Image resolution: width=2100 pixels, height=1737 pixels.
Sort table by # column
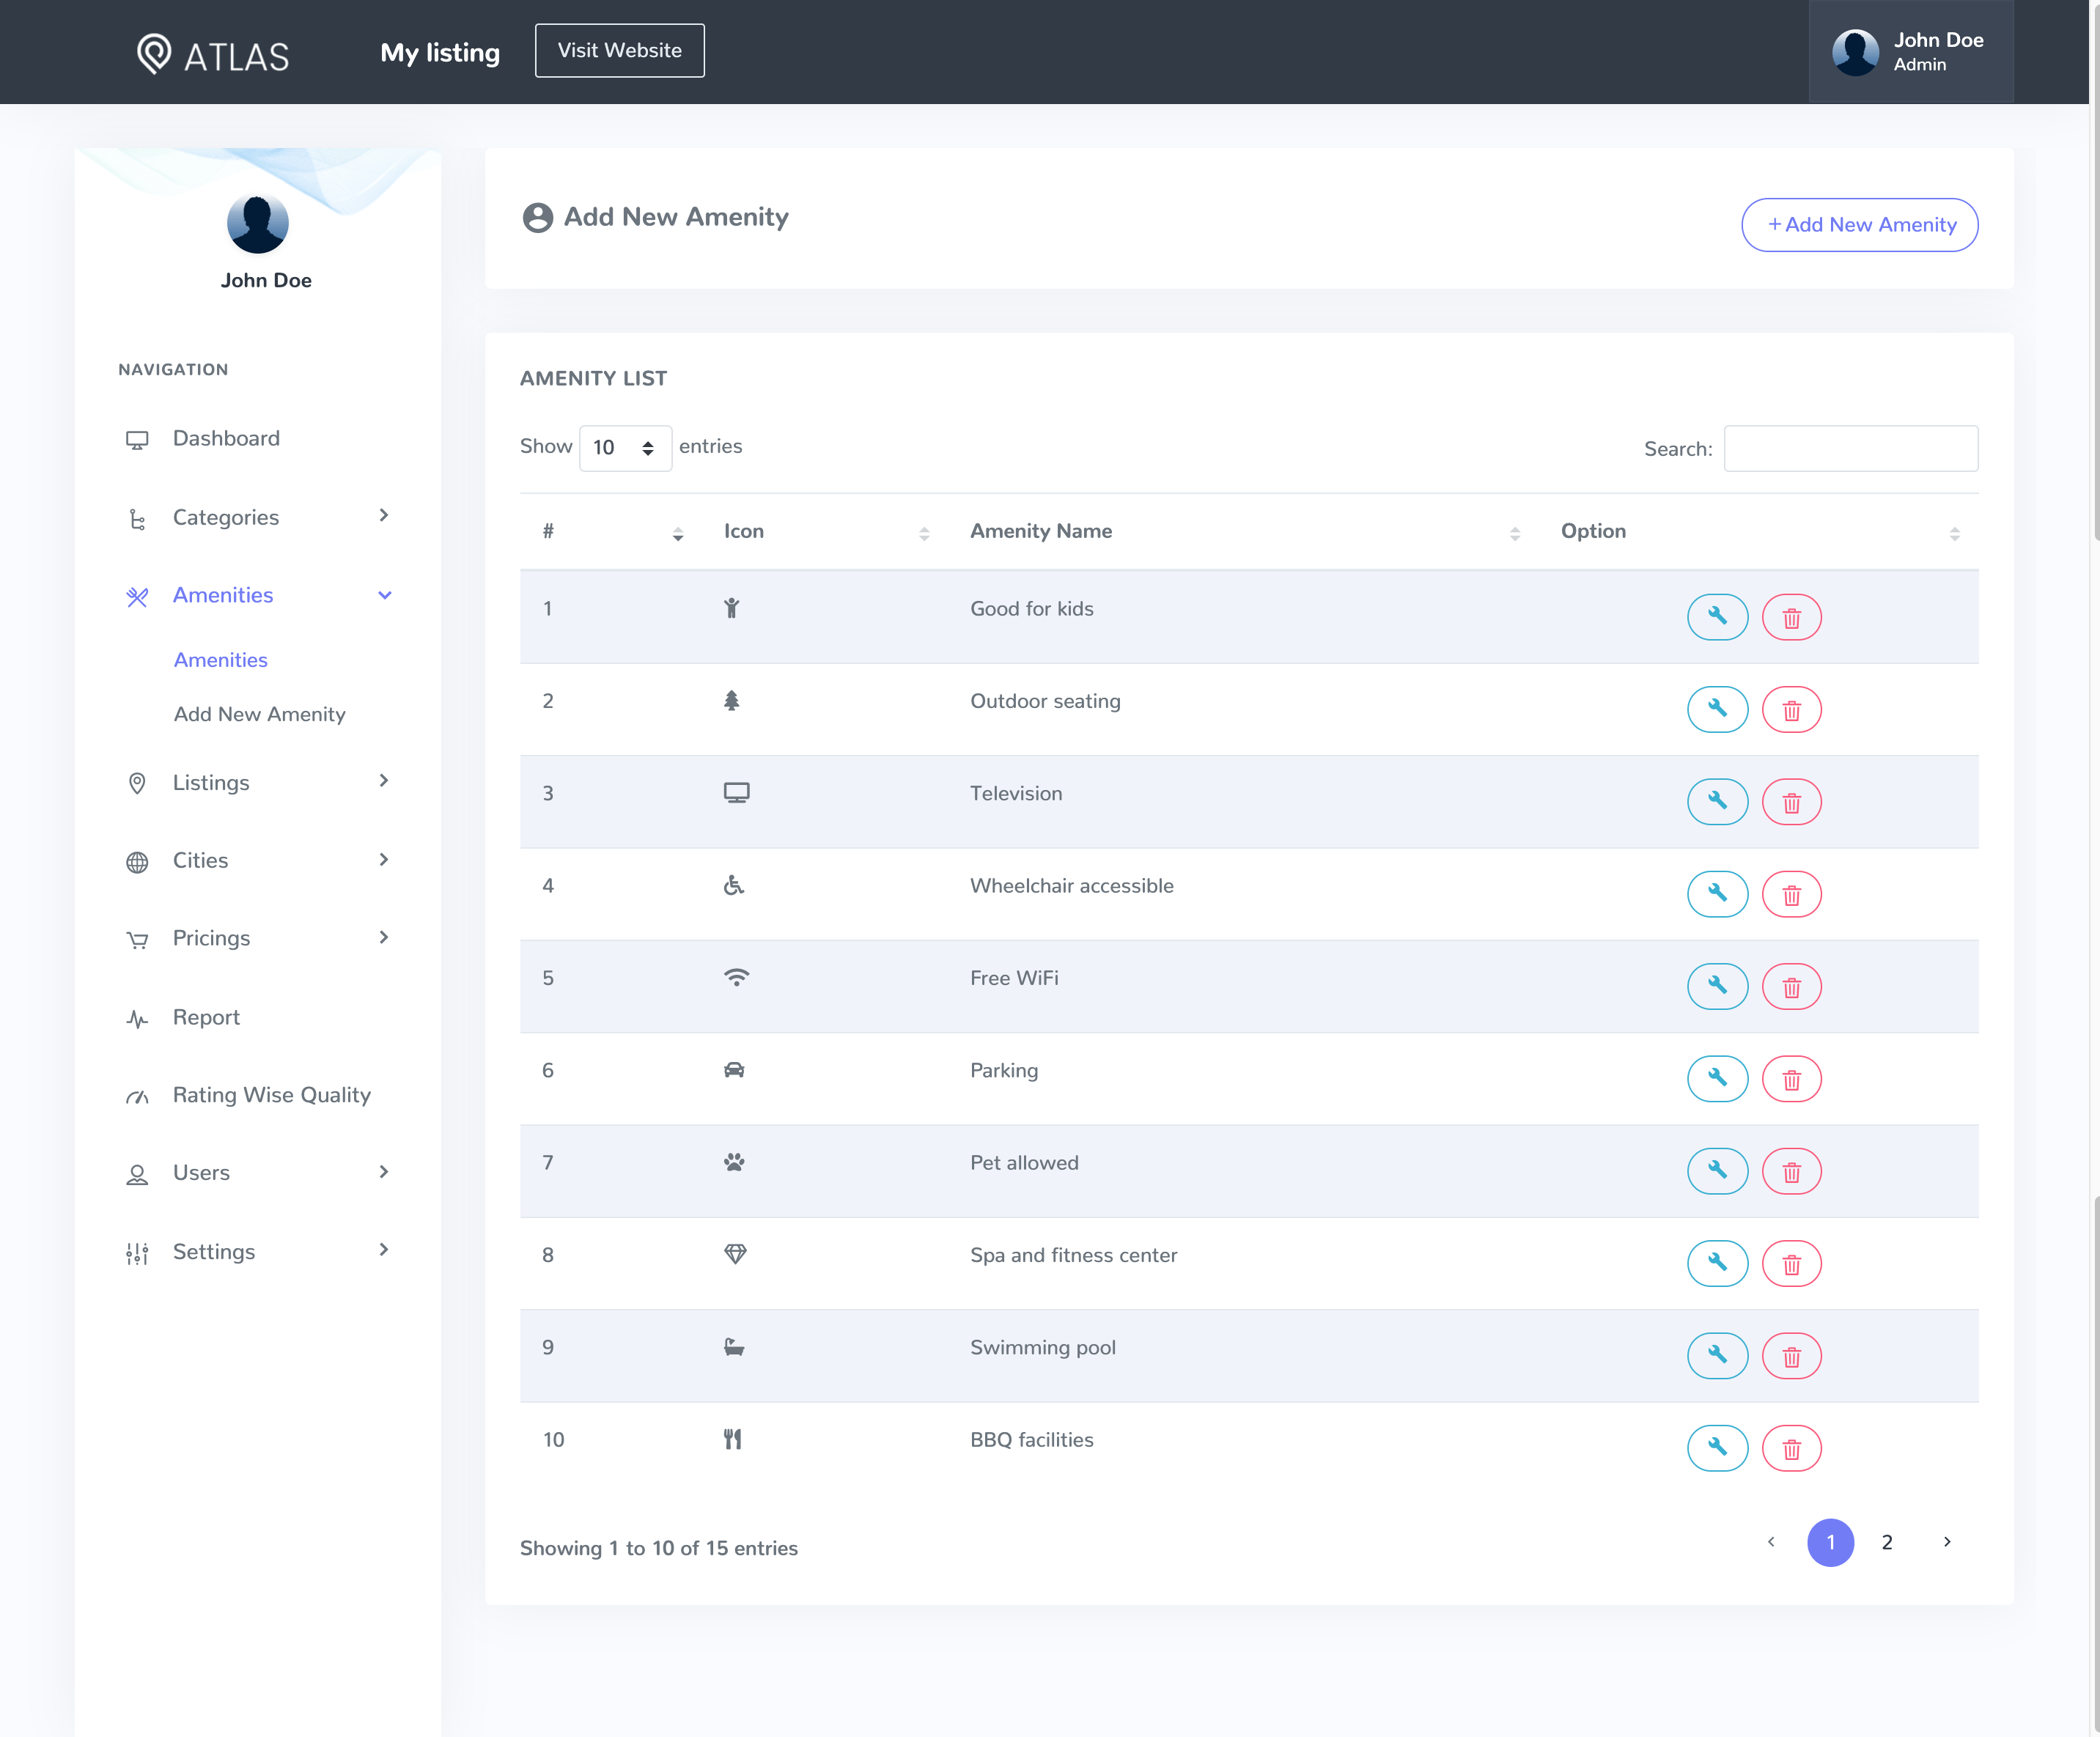[x=677, y=534]
